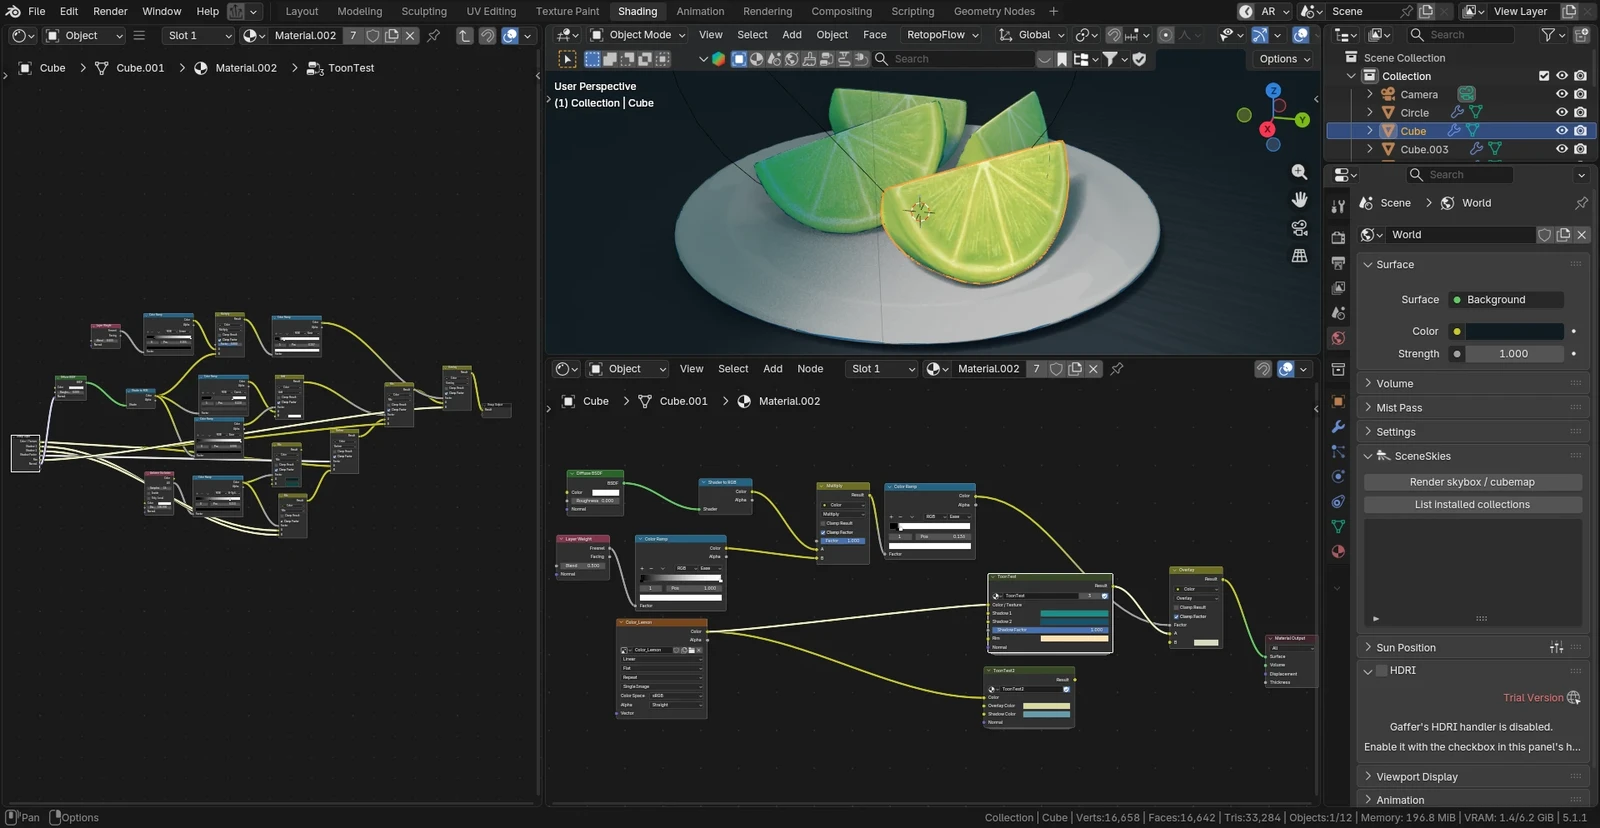Image resolution: width=1600 pixels, height=828 pixels.
Task: Toggle Cube.003 viewport visibility
Action: [1562, 149]
